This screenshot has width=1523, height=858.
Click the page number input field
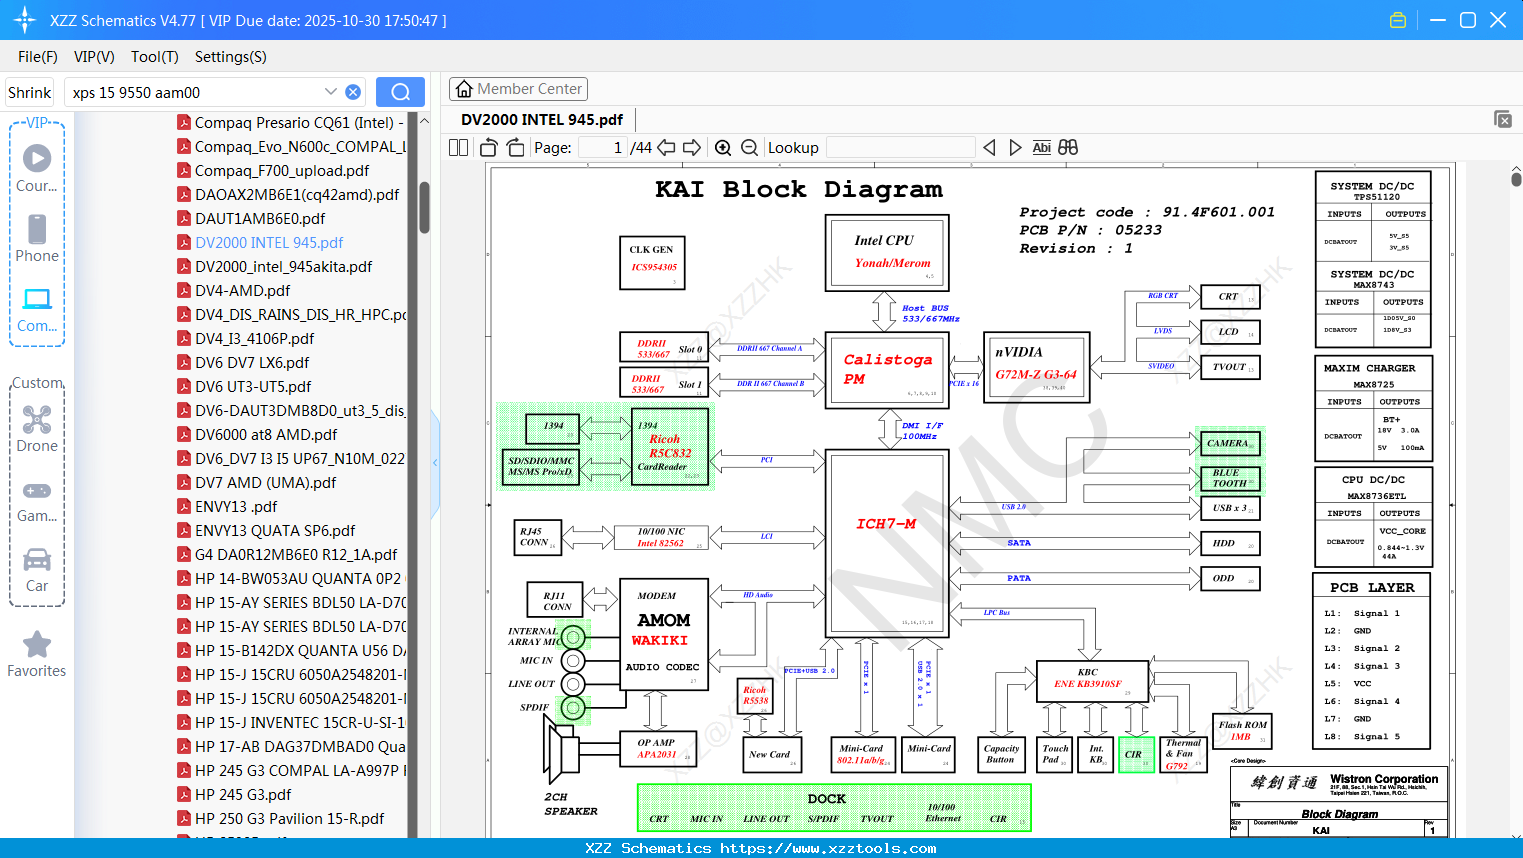[603, 148]
